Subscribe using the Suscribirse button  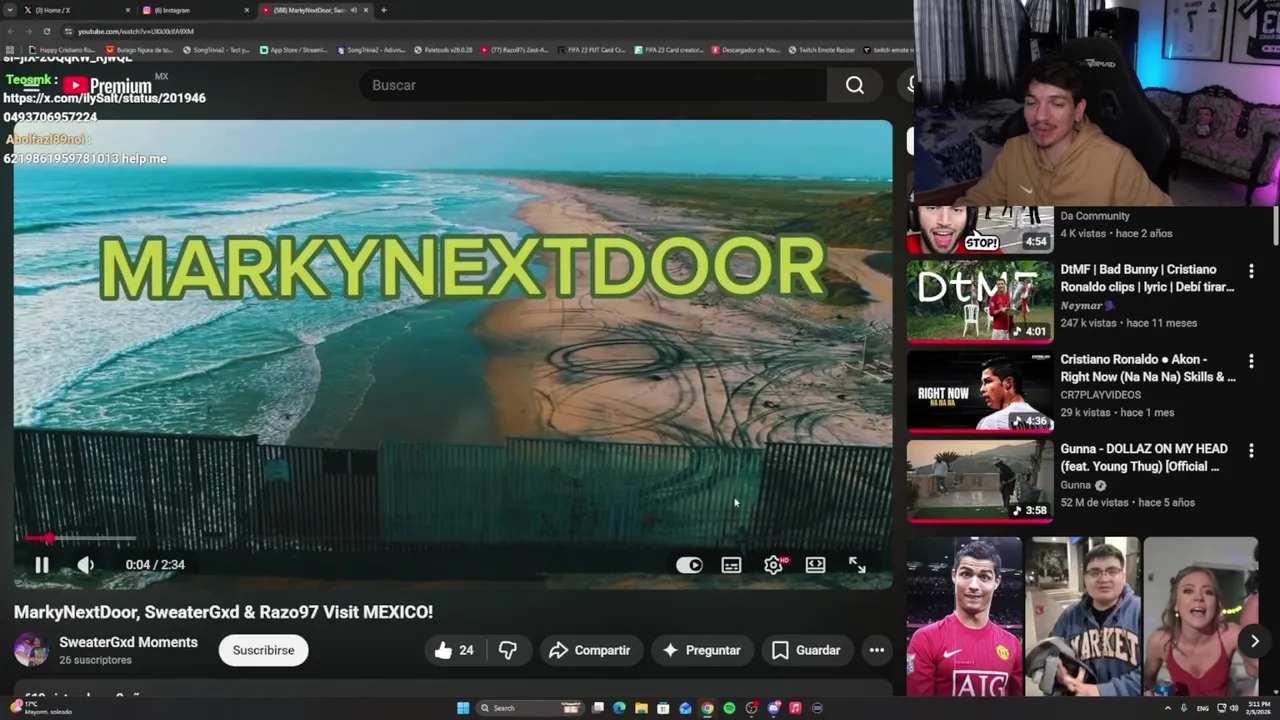click(x=263, y=650)
